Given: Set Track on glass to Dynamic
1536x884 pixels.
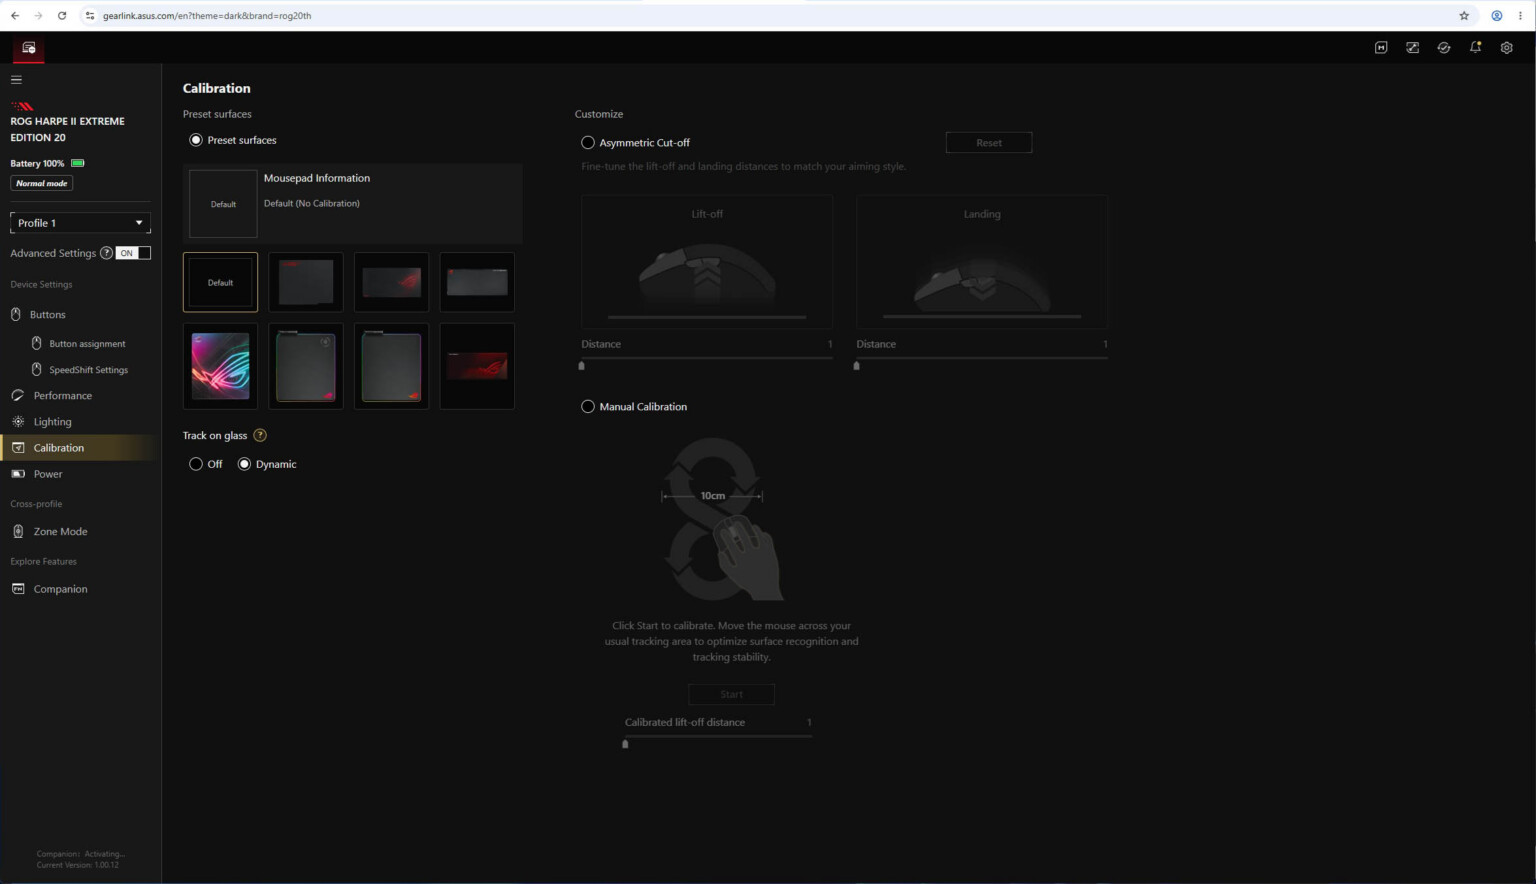Looking at the screenshot, I should click(244, 464).
